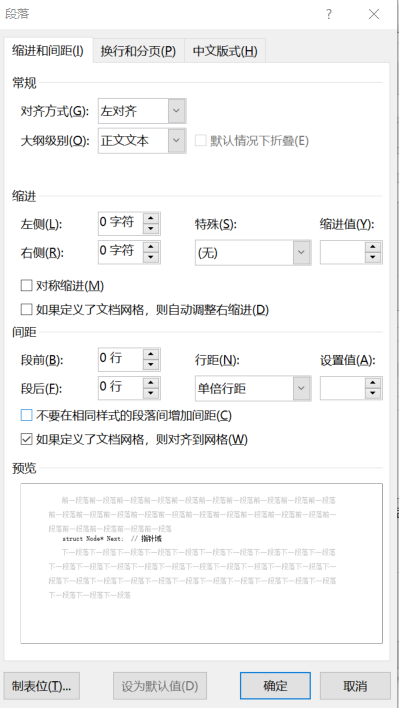Screen dimensions: 399x708
Task: Click the 左侧 indent input field
Action: point(121,224)
